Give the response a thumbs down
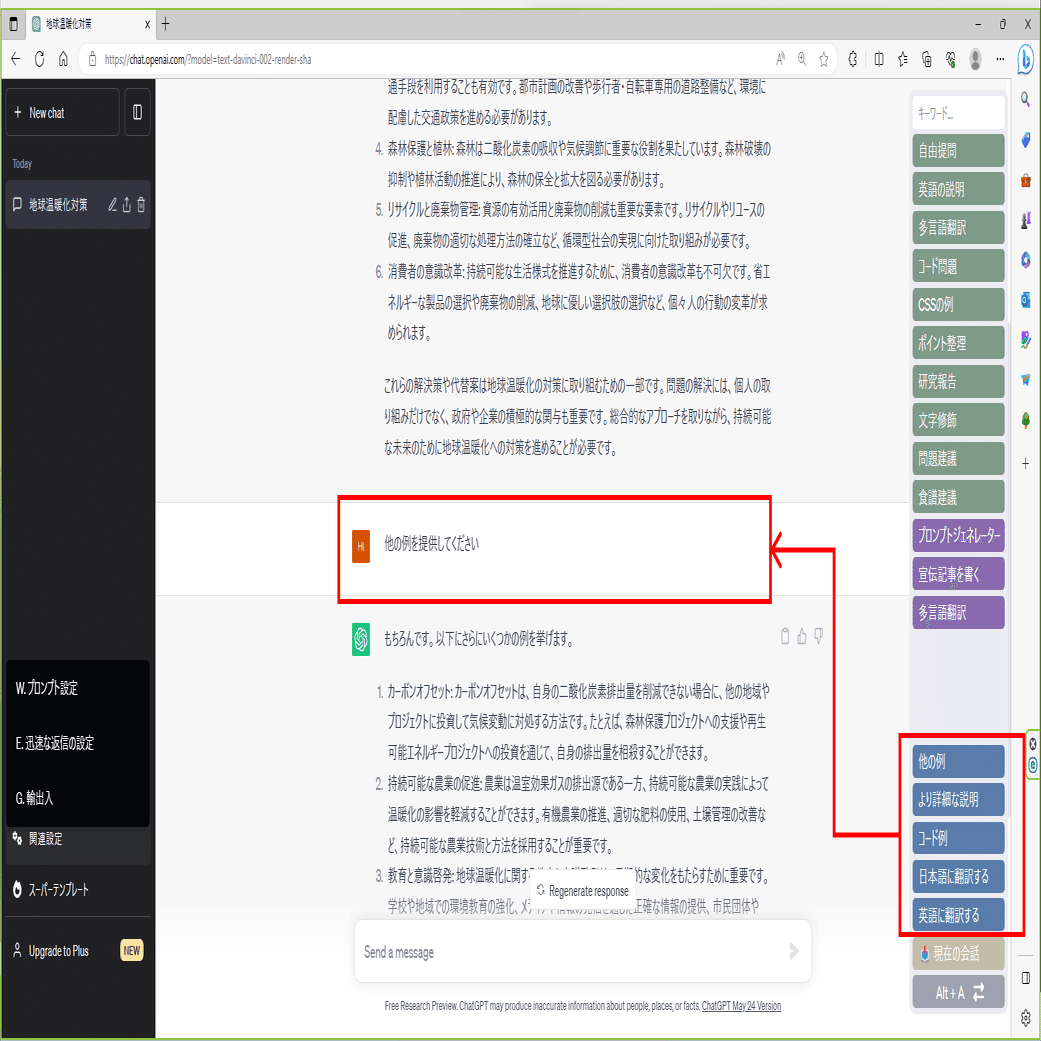The height and width of the screenshot is (1041, 1041). [817, 636]
